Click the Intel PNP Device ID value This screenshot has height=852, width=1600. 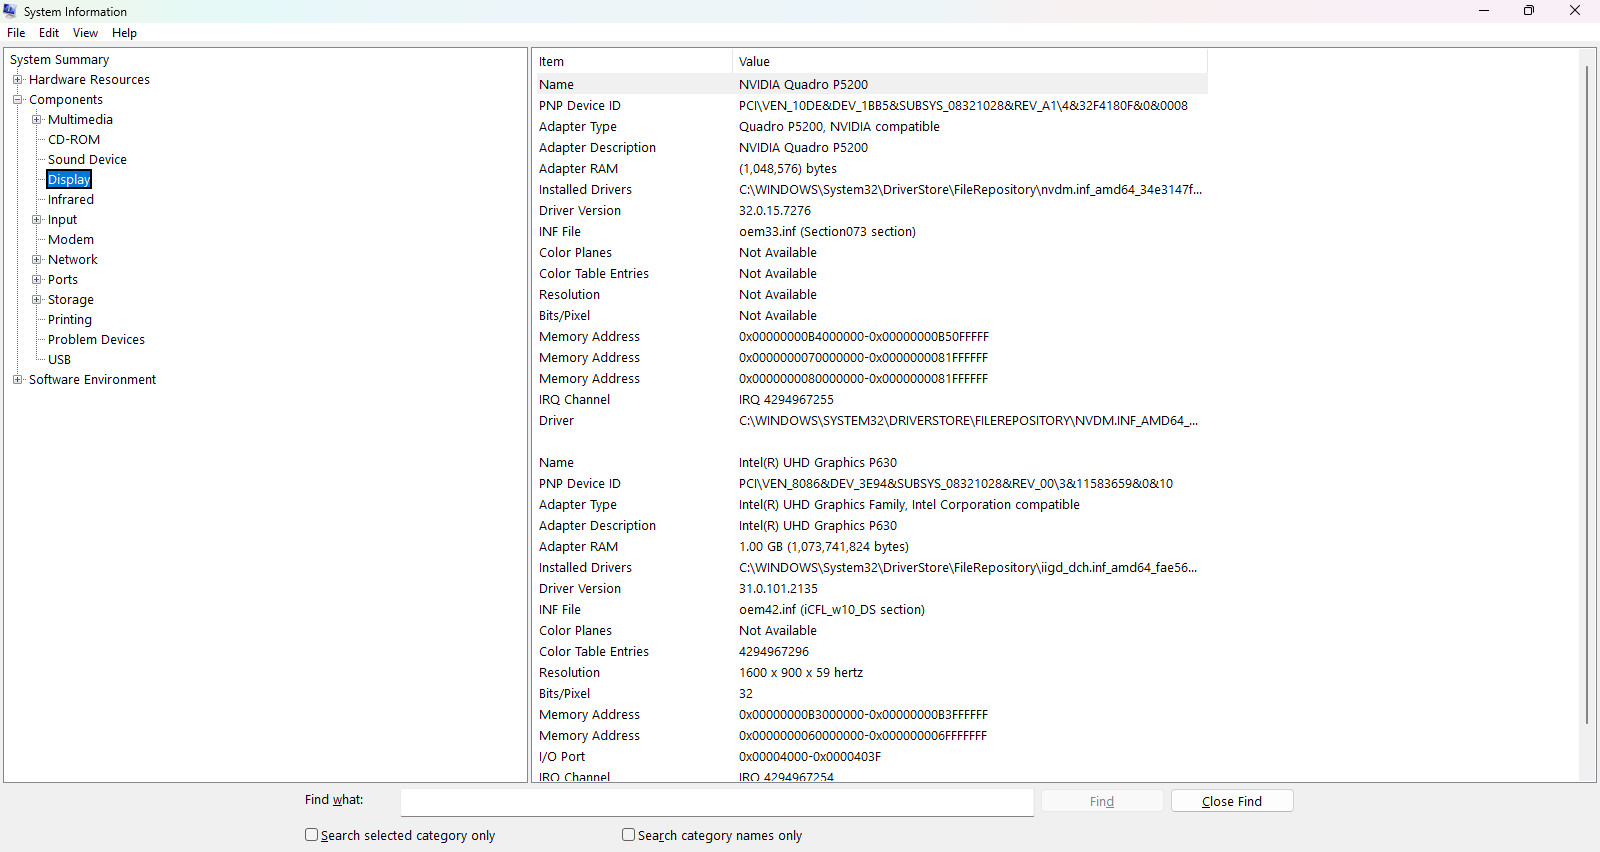click(x=956, y=484)
